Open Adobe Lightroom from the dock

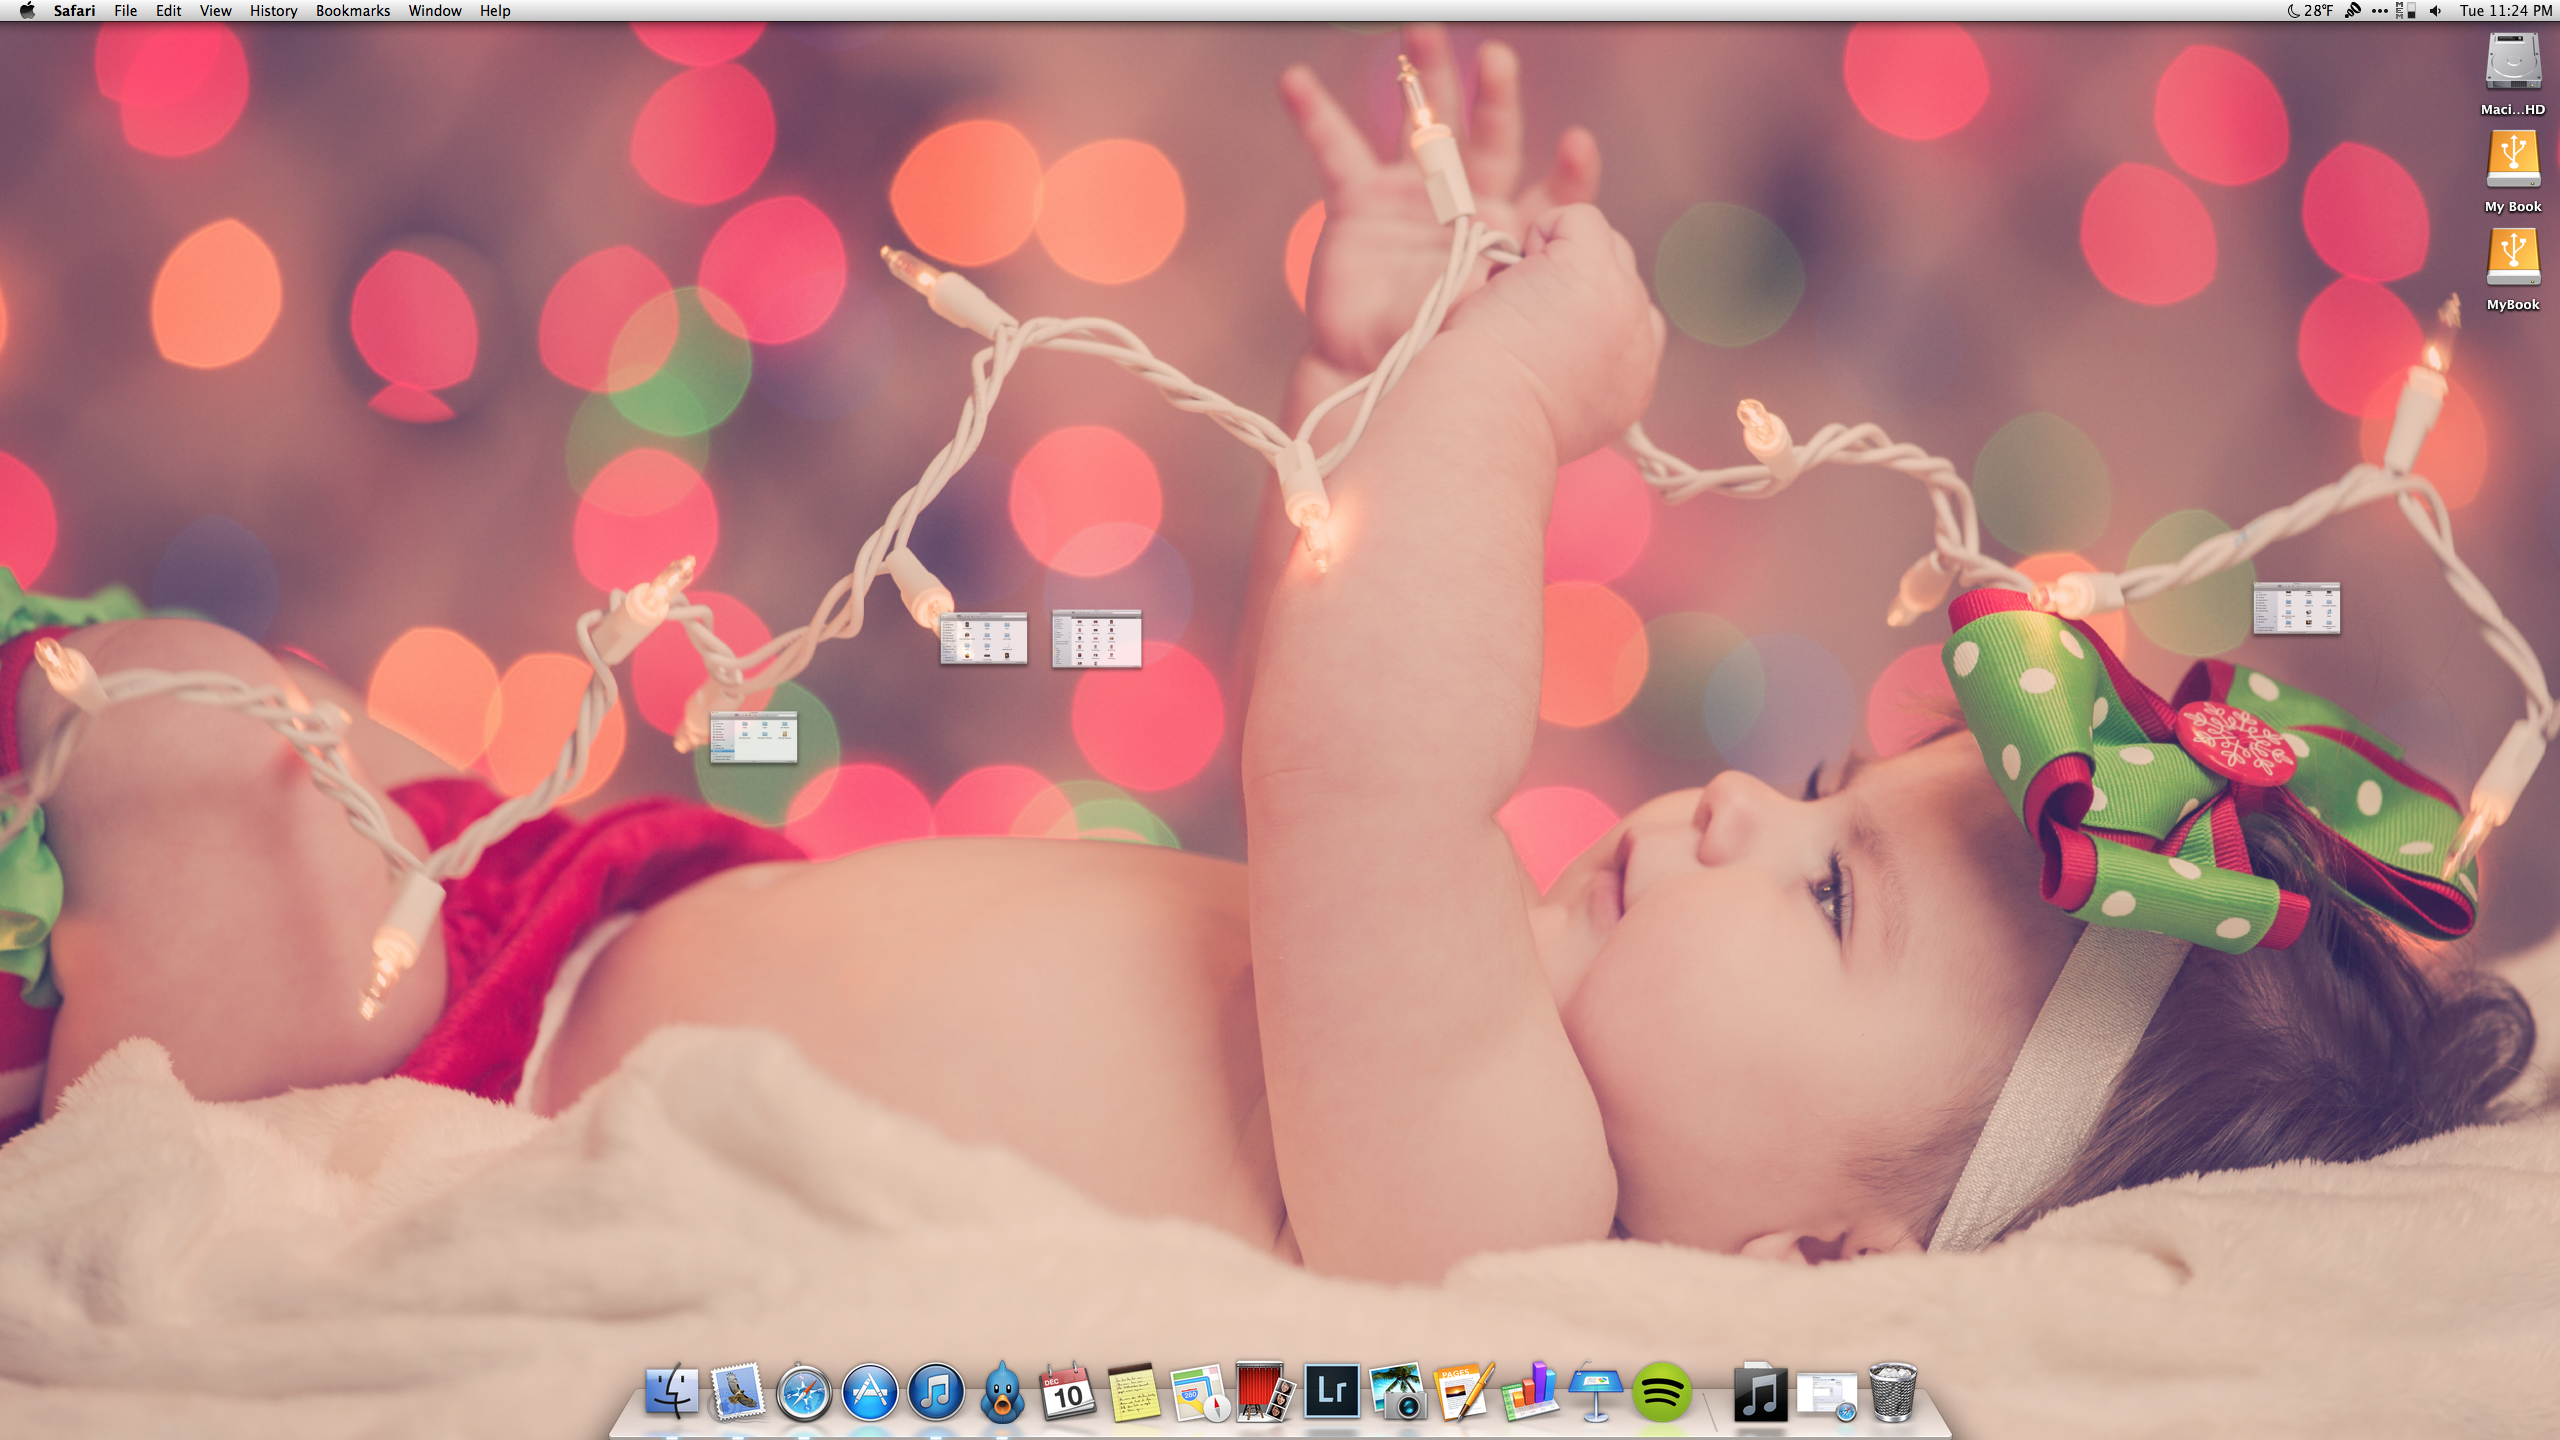click(x=1331, y=1391)
